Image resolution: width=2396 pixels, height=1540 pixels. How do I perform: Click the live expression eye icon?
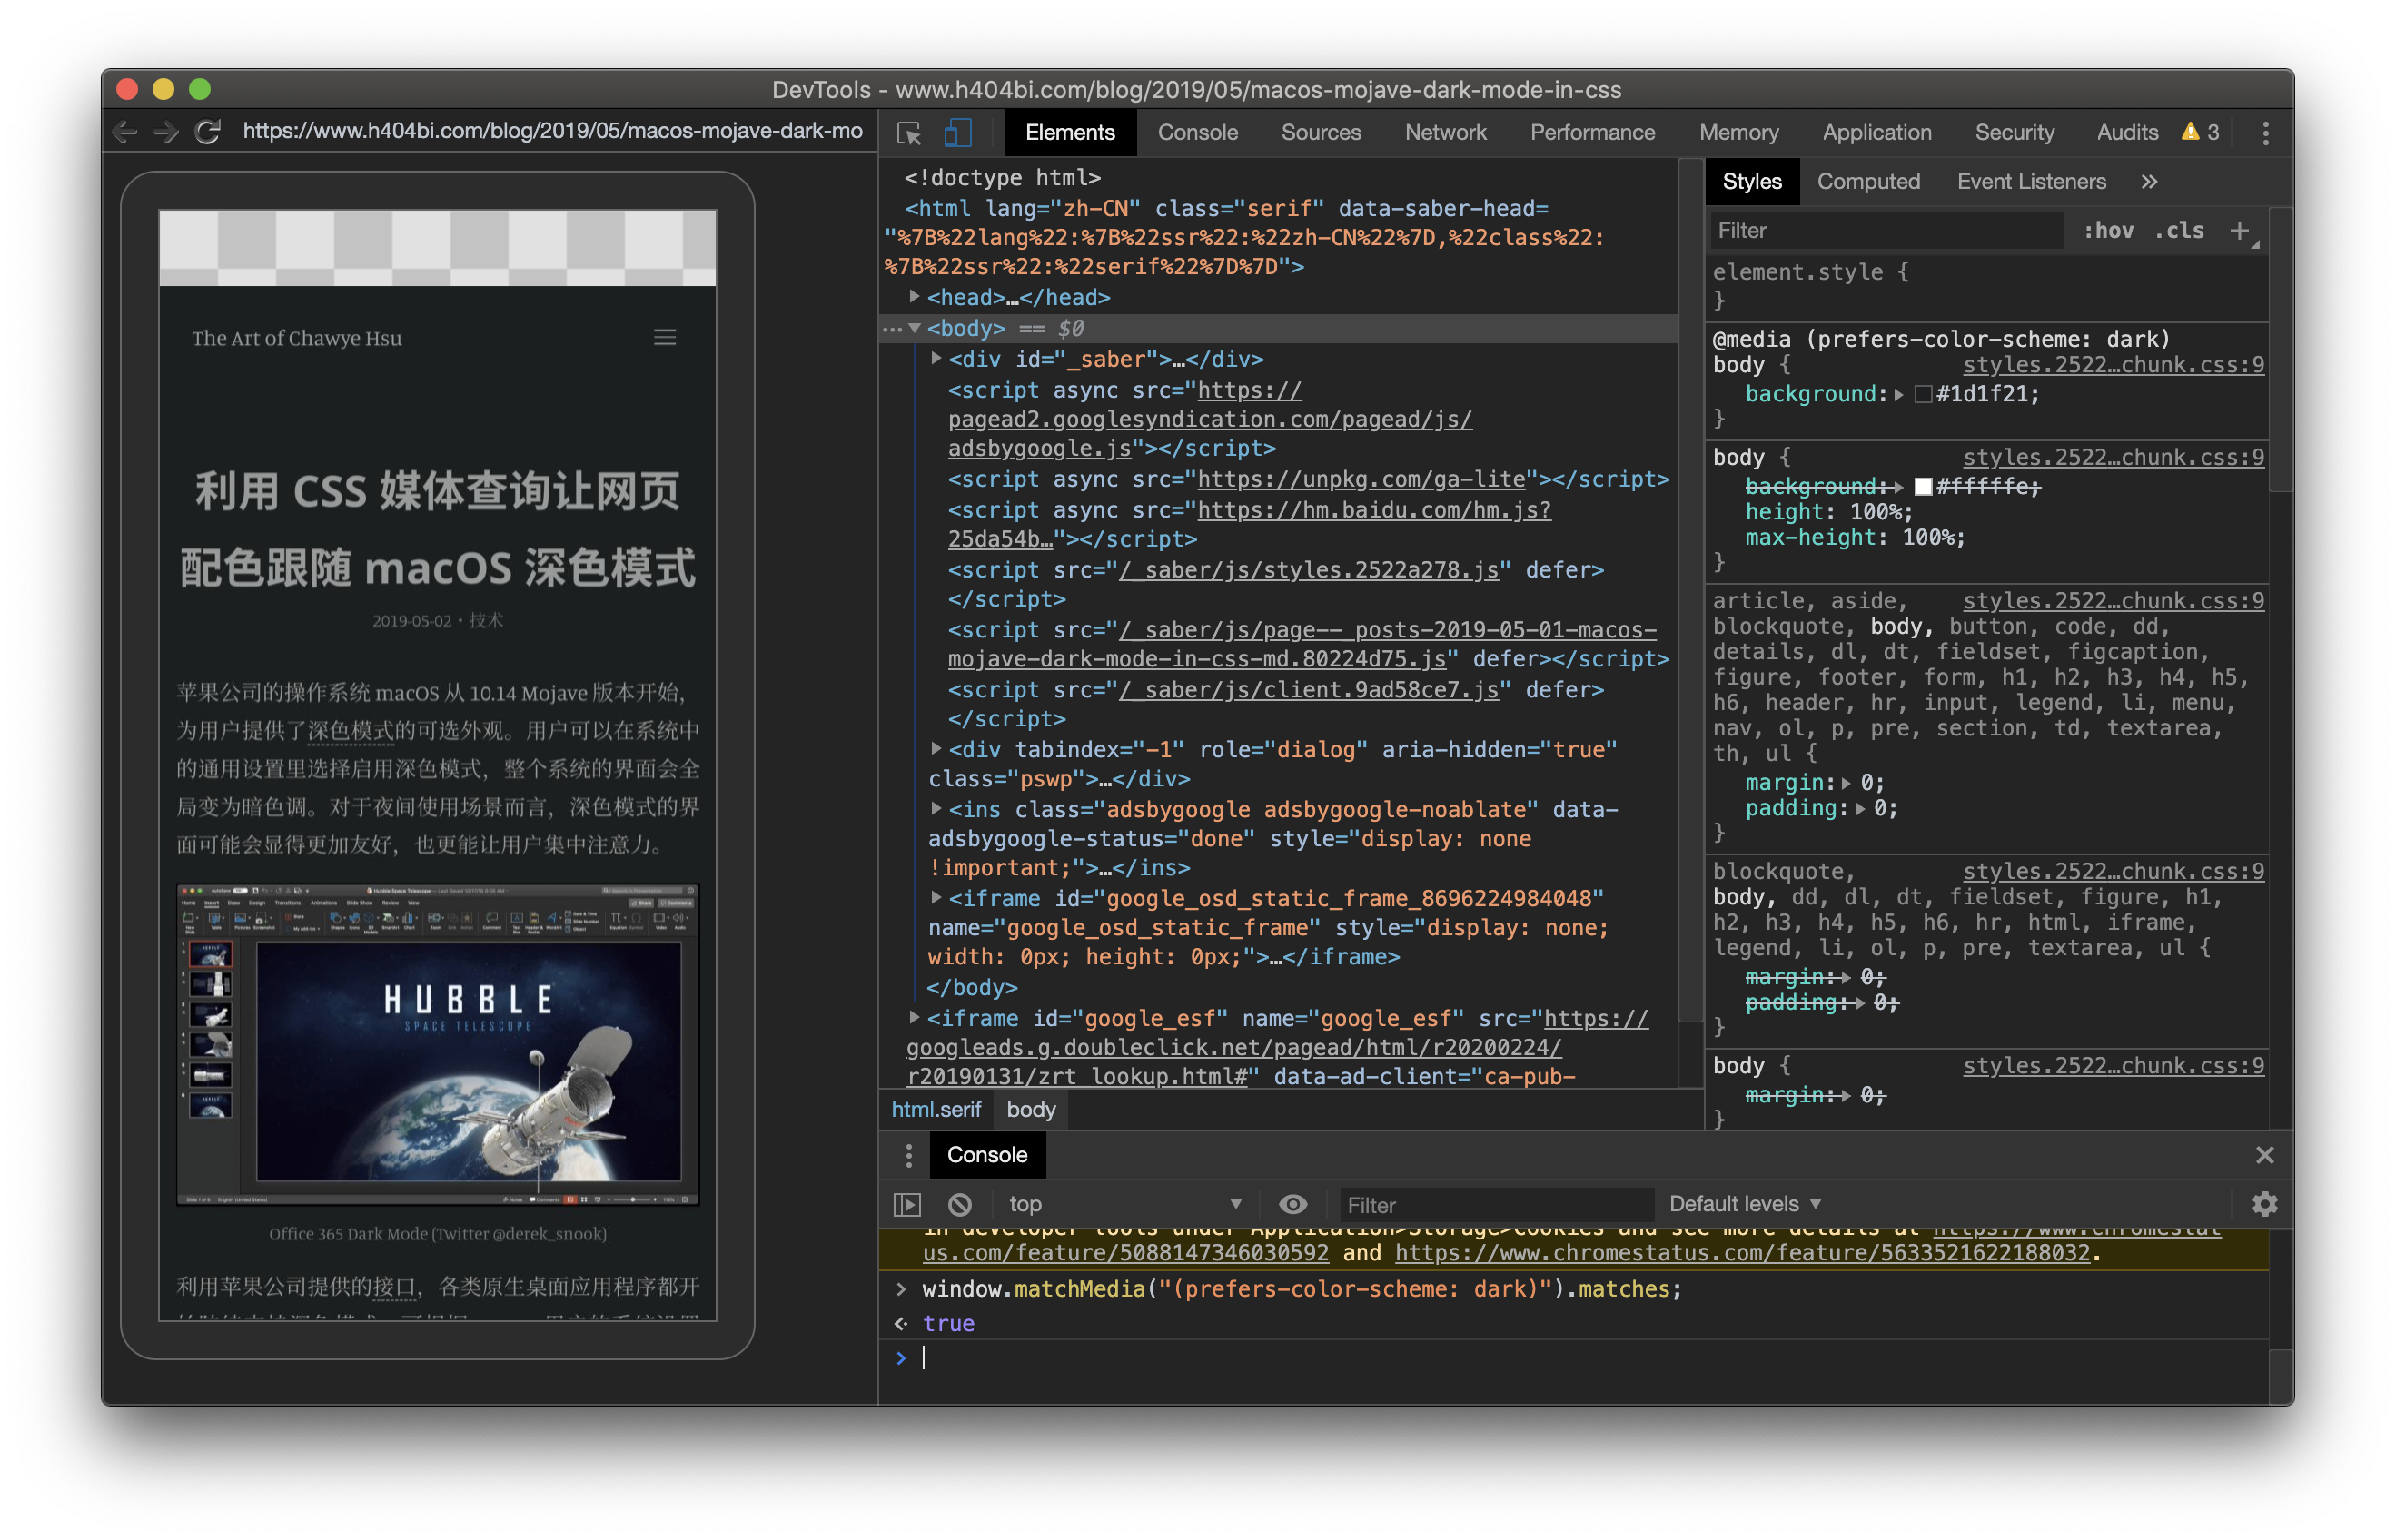tap(1293, 1204)
